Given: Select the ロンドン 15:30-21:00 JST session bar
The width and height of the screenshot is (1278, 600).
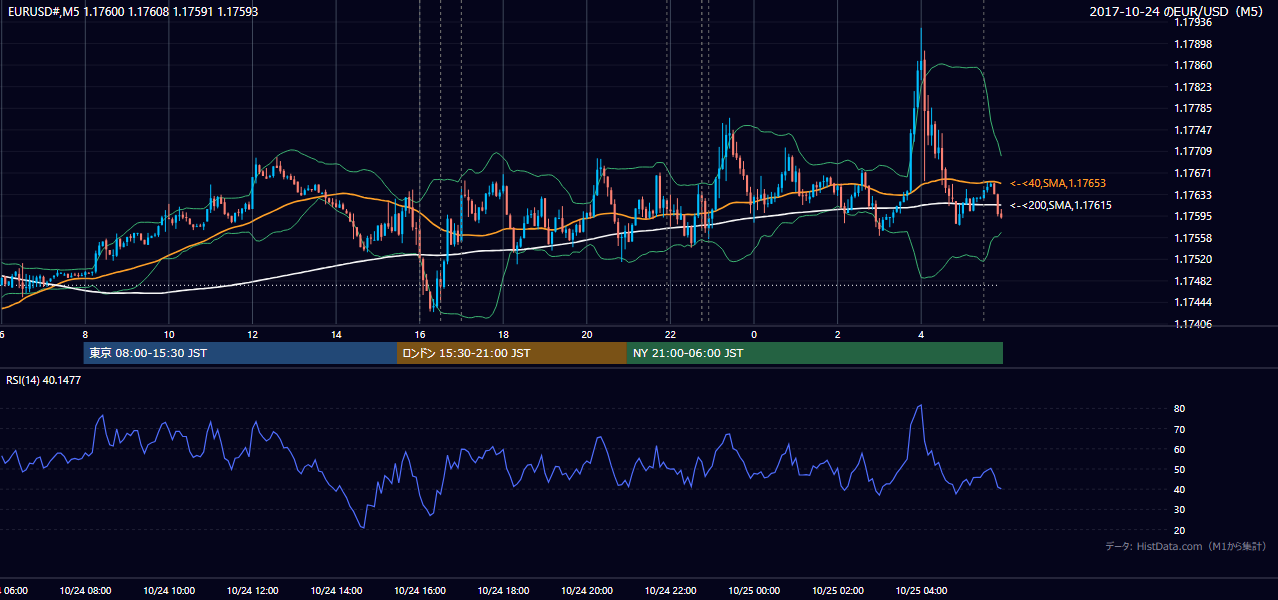Looking at the screenshot, I should (512, 353).
